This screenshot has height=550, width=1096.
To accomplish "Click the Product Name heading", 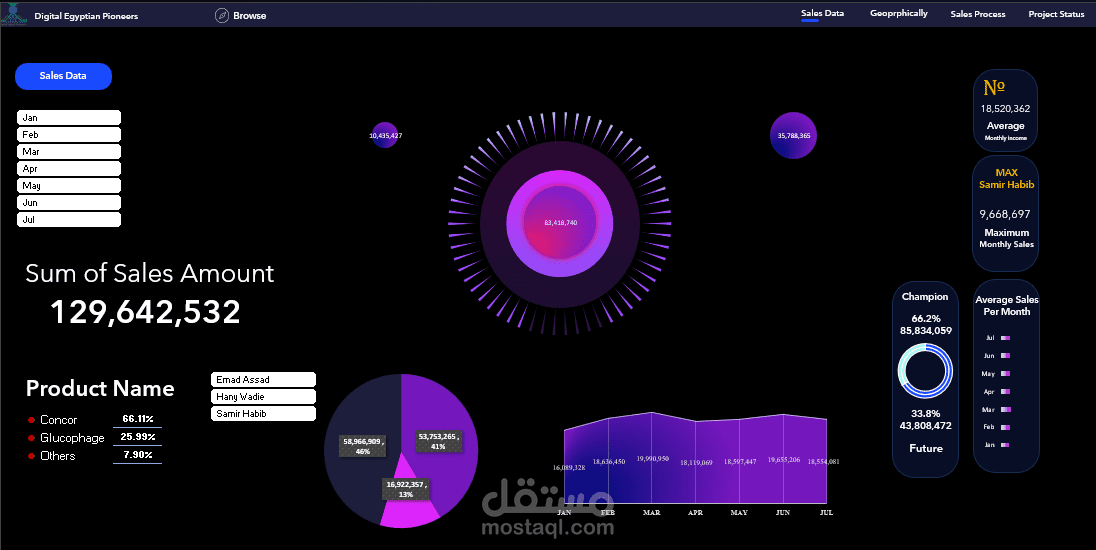I will pyautogui.click(x=100, y=389).
